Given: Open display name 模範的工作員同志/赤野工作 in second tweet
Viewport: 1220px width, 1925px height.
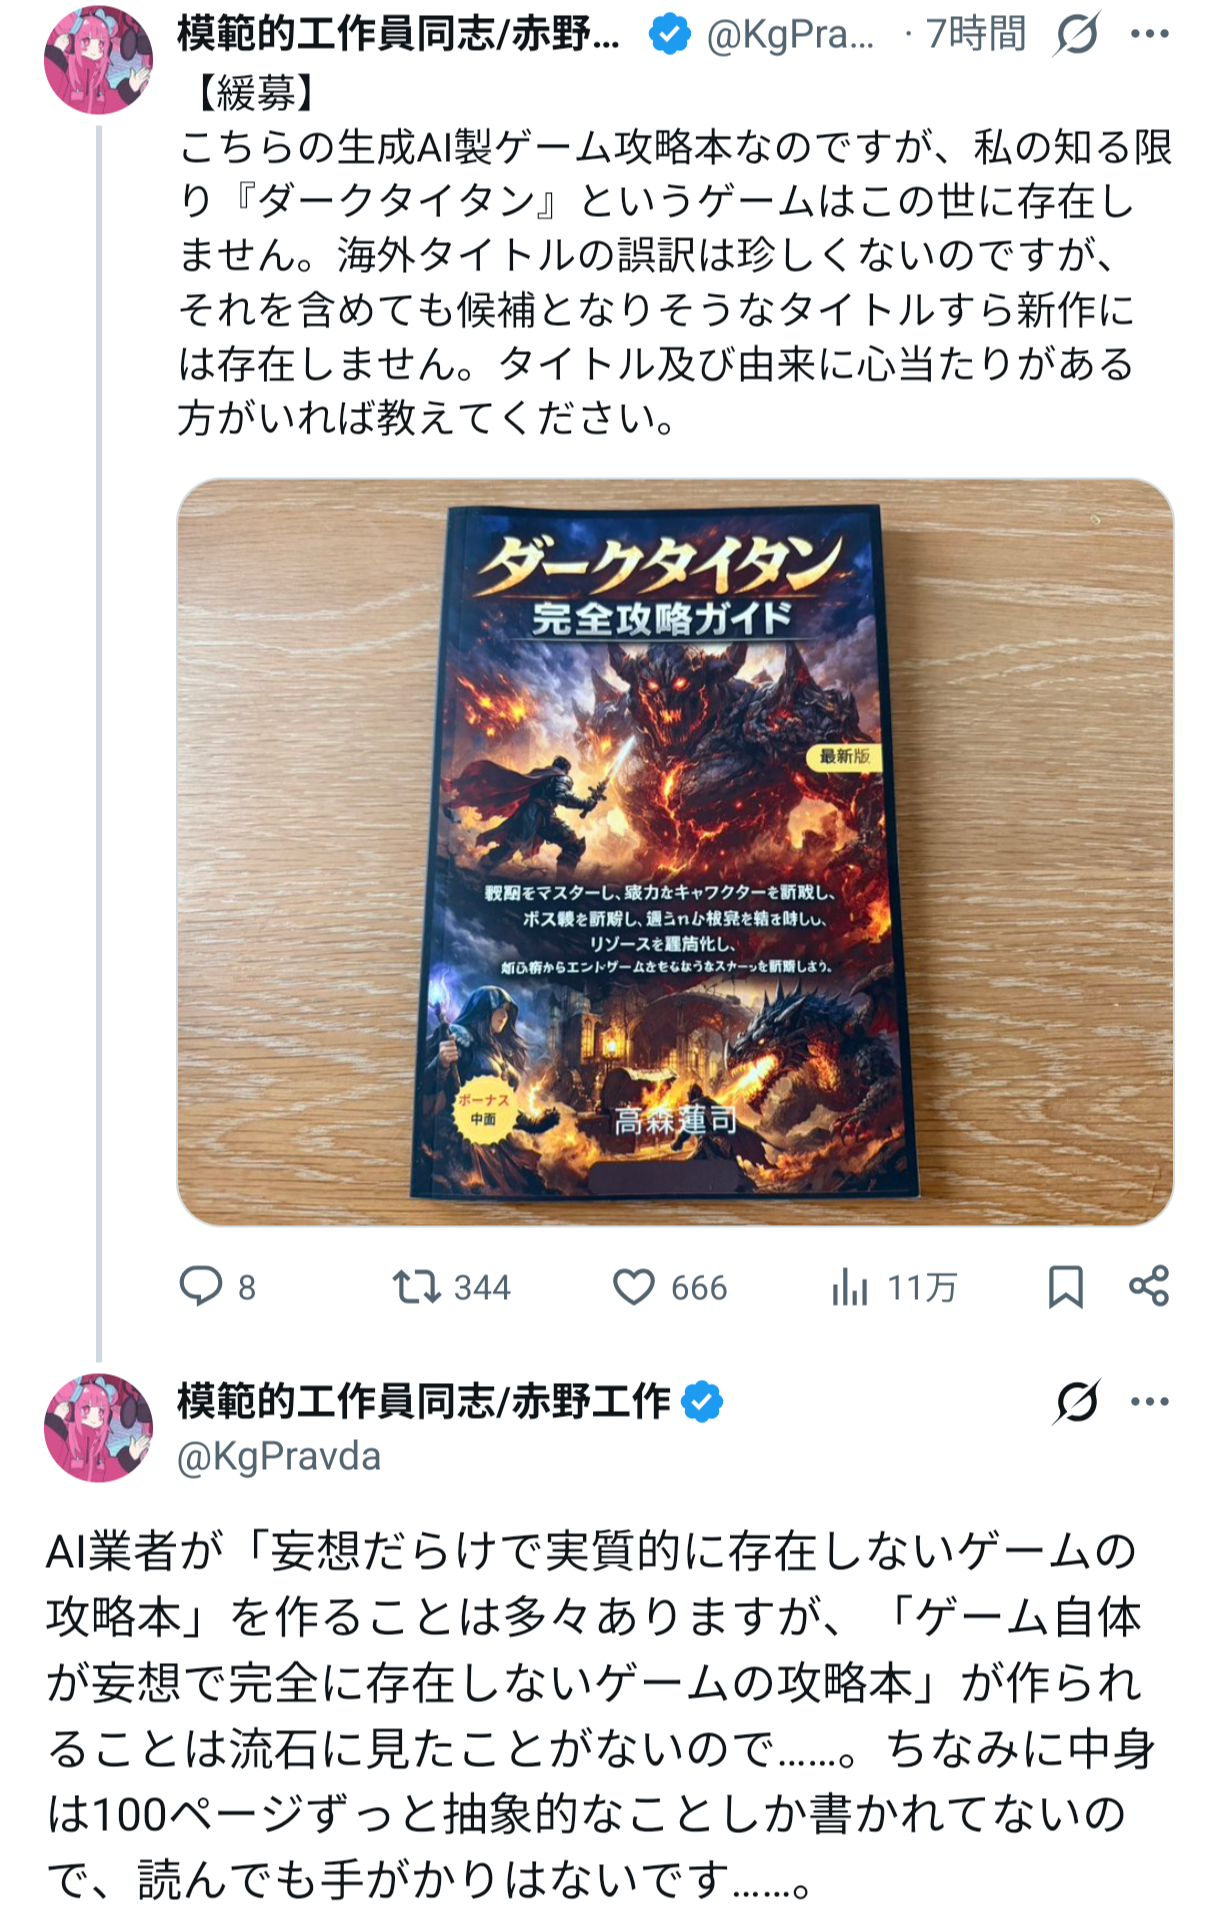Looking at the screenshot, I should coord(424,1402).
